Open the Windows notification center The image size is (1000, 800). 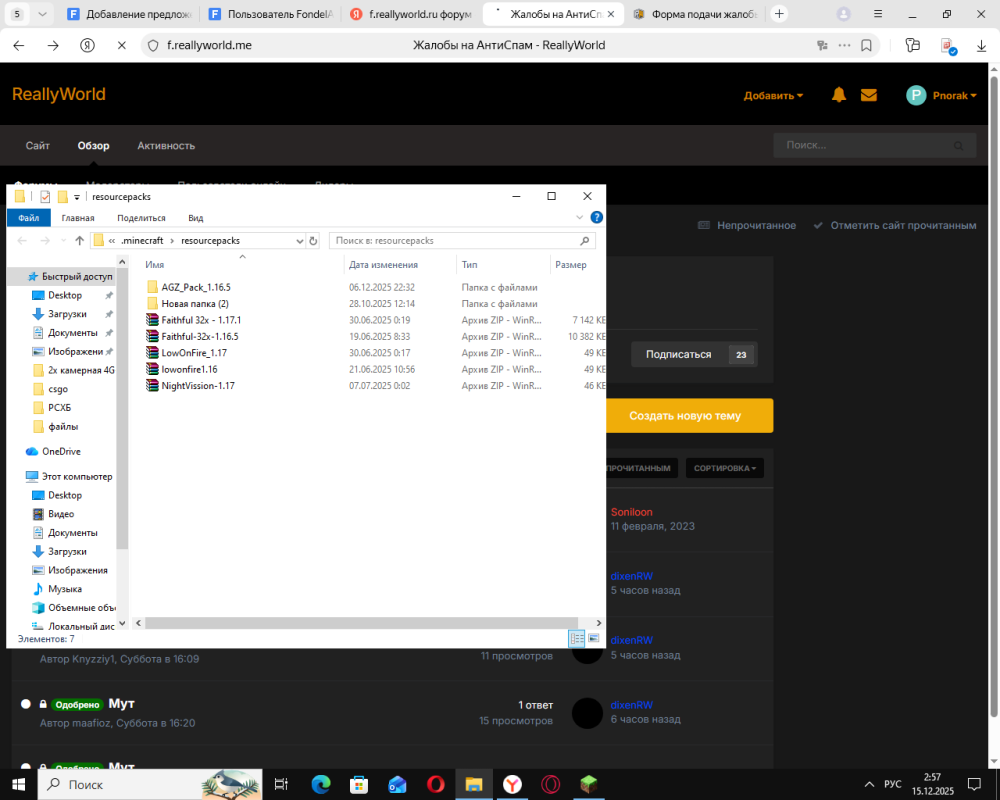pyautogui.click(x=974, y=784)
